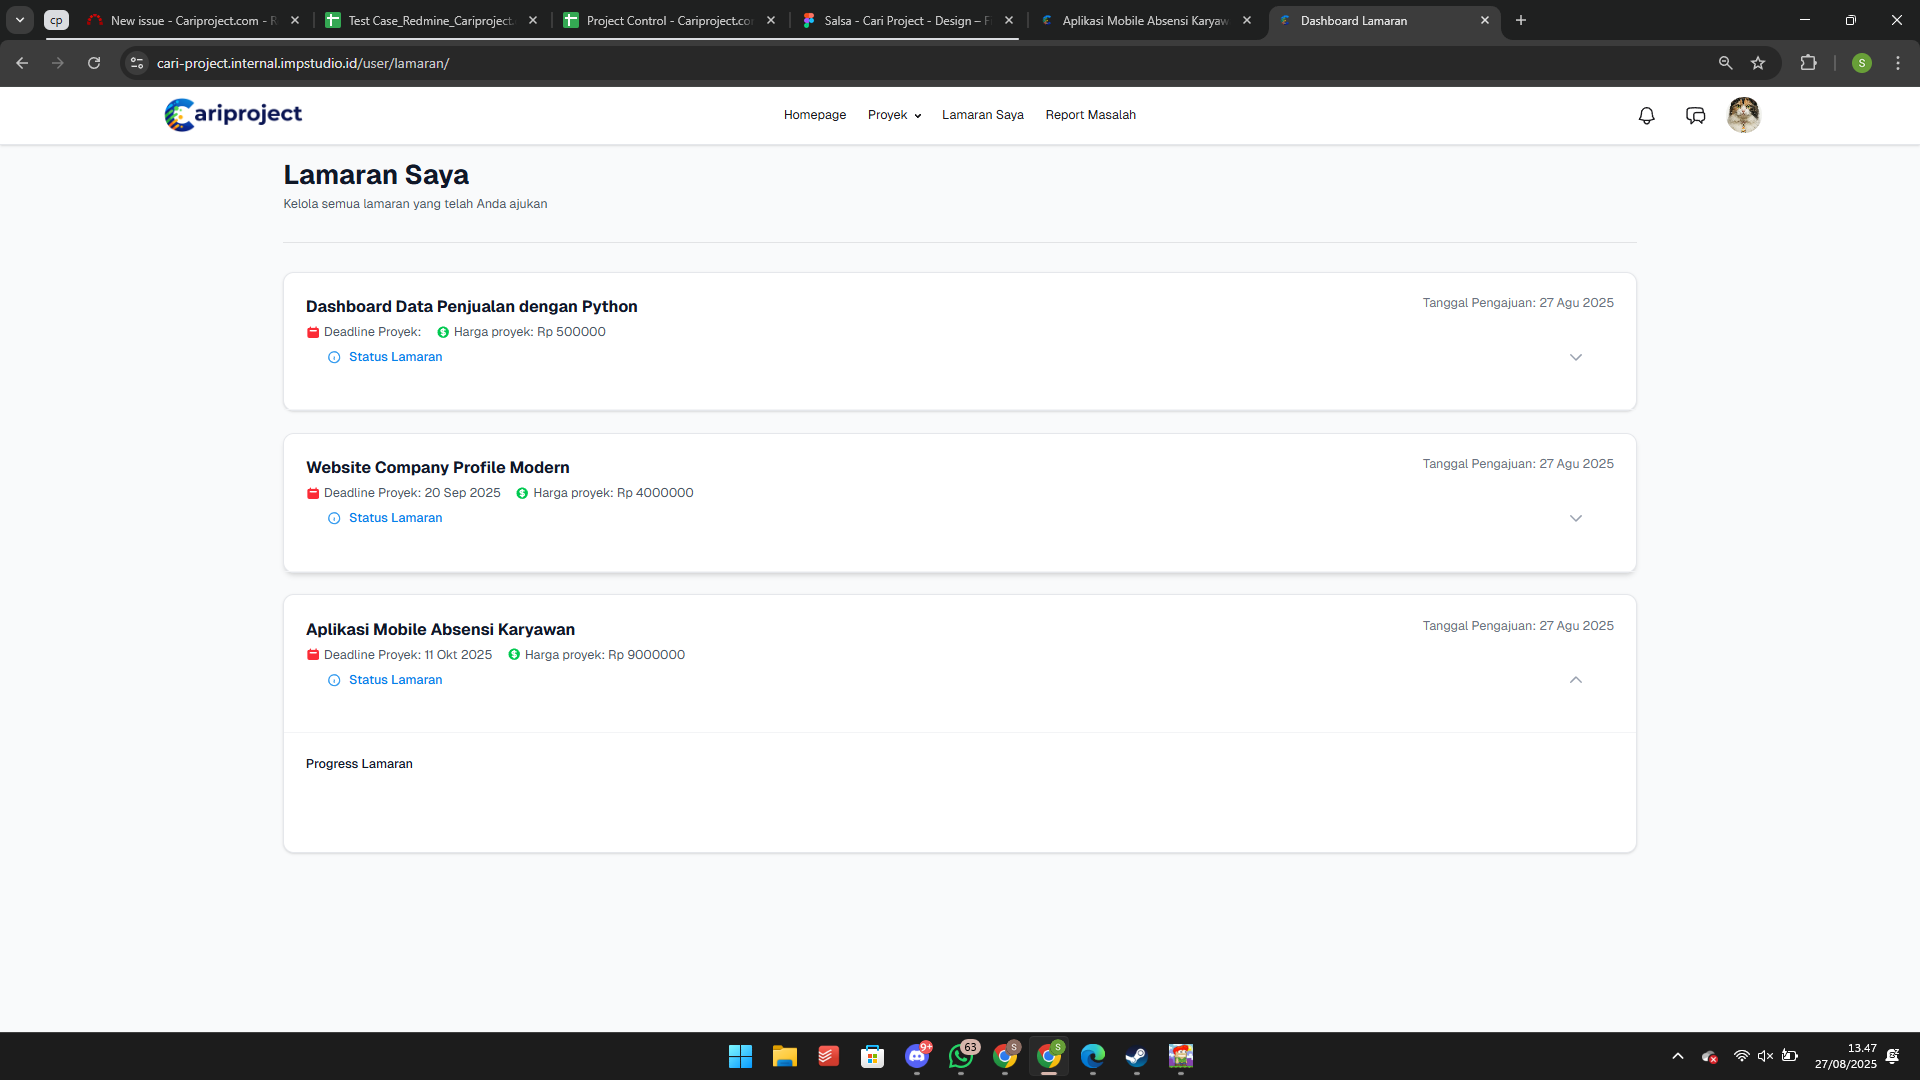1920x1080 pixels.
Task: Open the notifications bell icon
Action: pyautogui.click(x=1646, y=116)
